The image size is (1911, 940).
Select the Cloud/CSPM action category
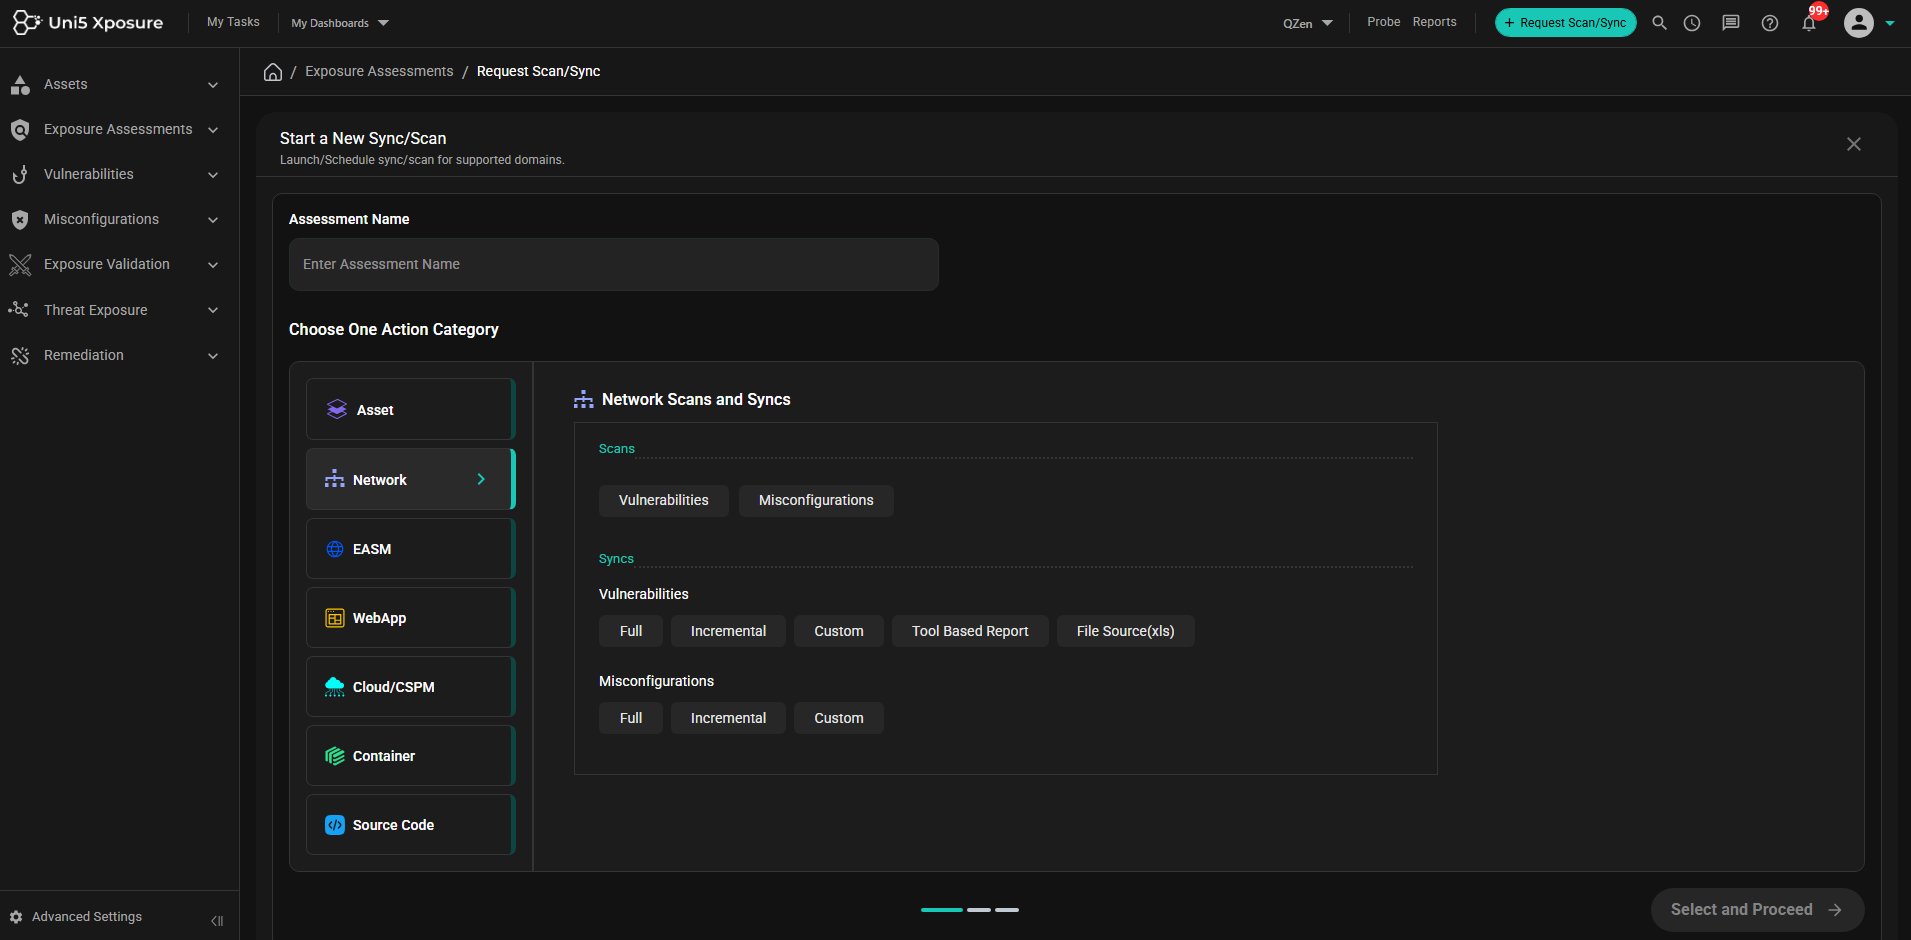tap(410, 686)
